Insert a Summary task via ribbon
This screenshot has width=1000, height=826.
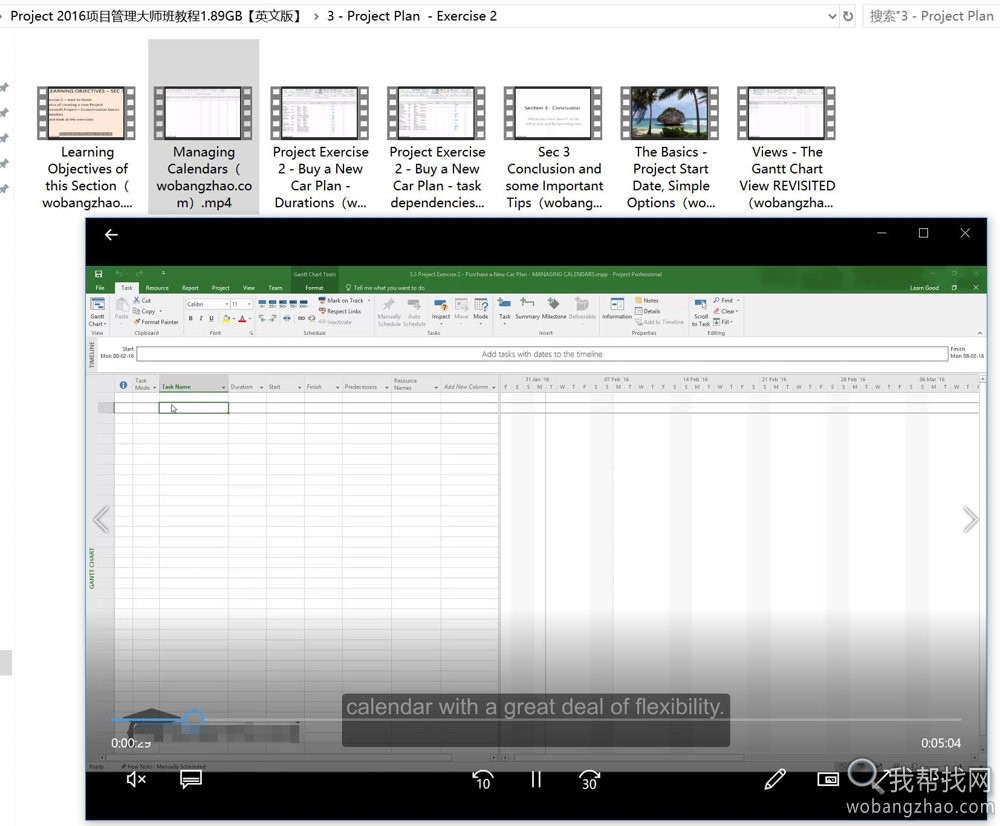pyautogui.click(x=527, y=309)
